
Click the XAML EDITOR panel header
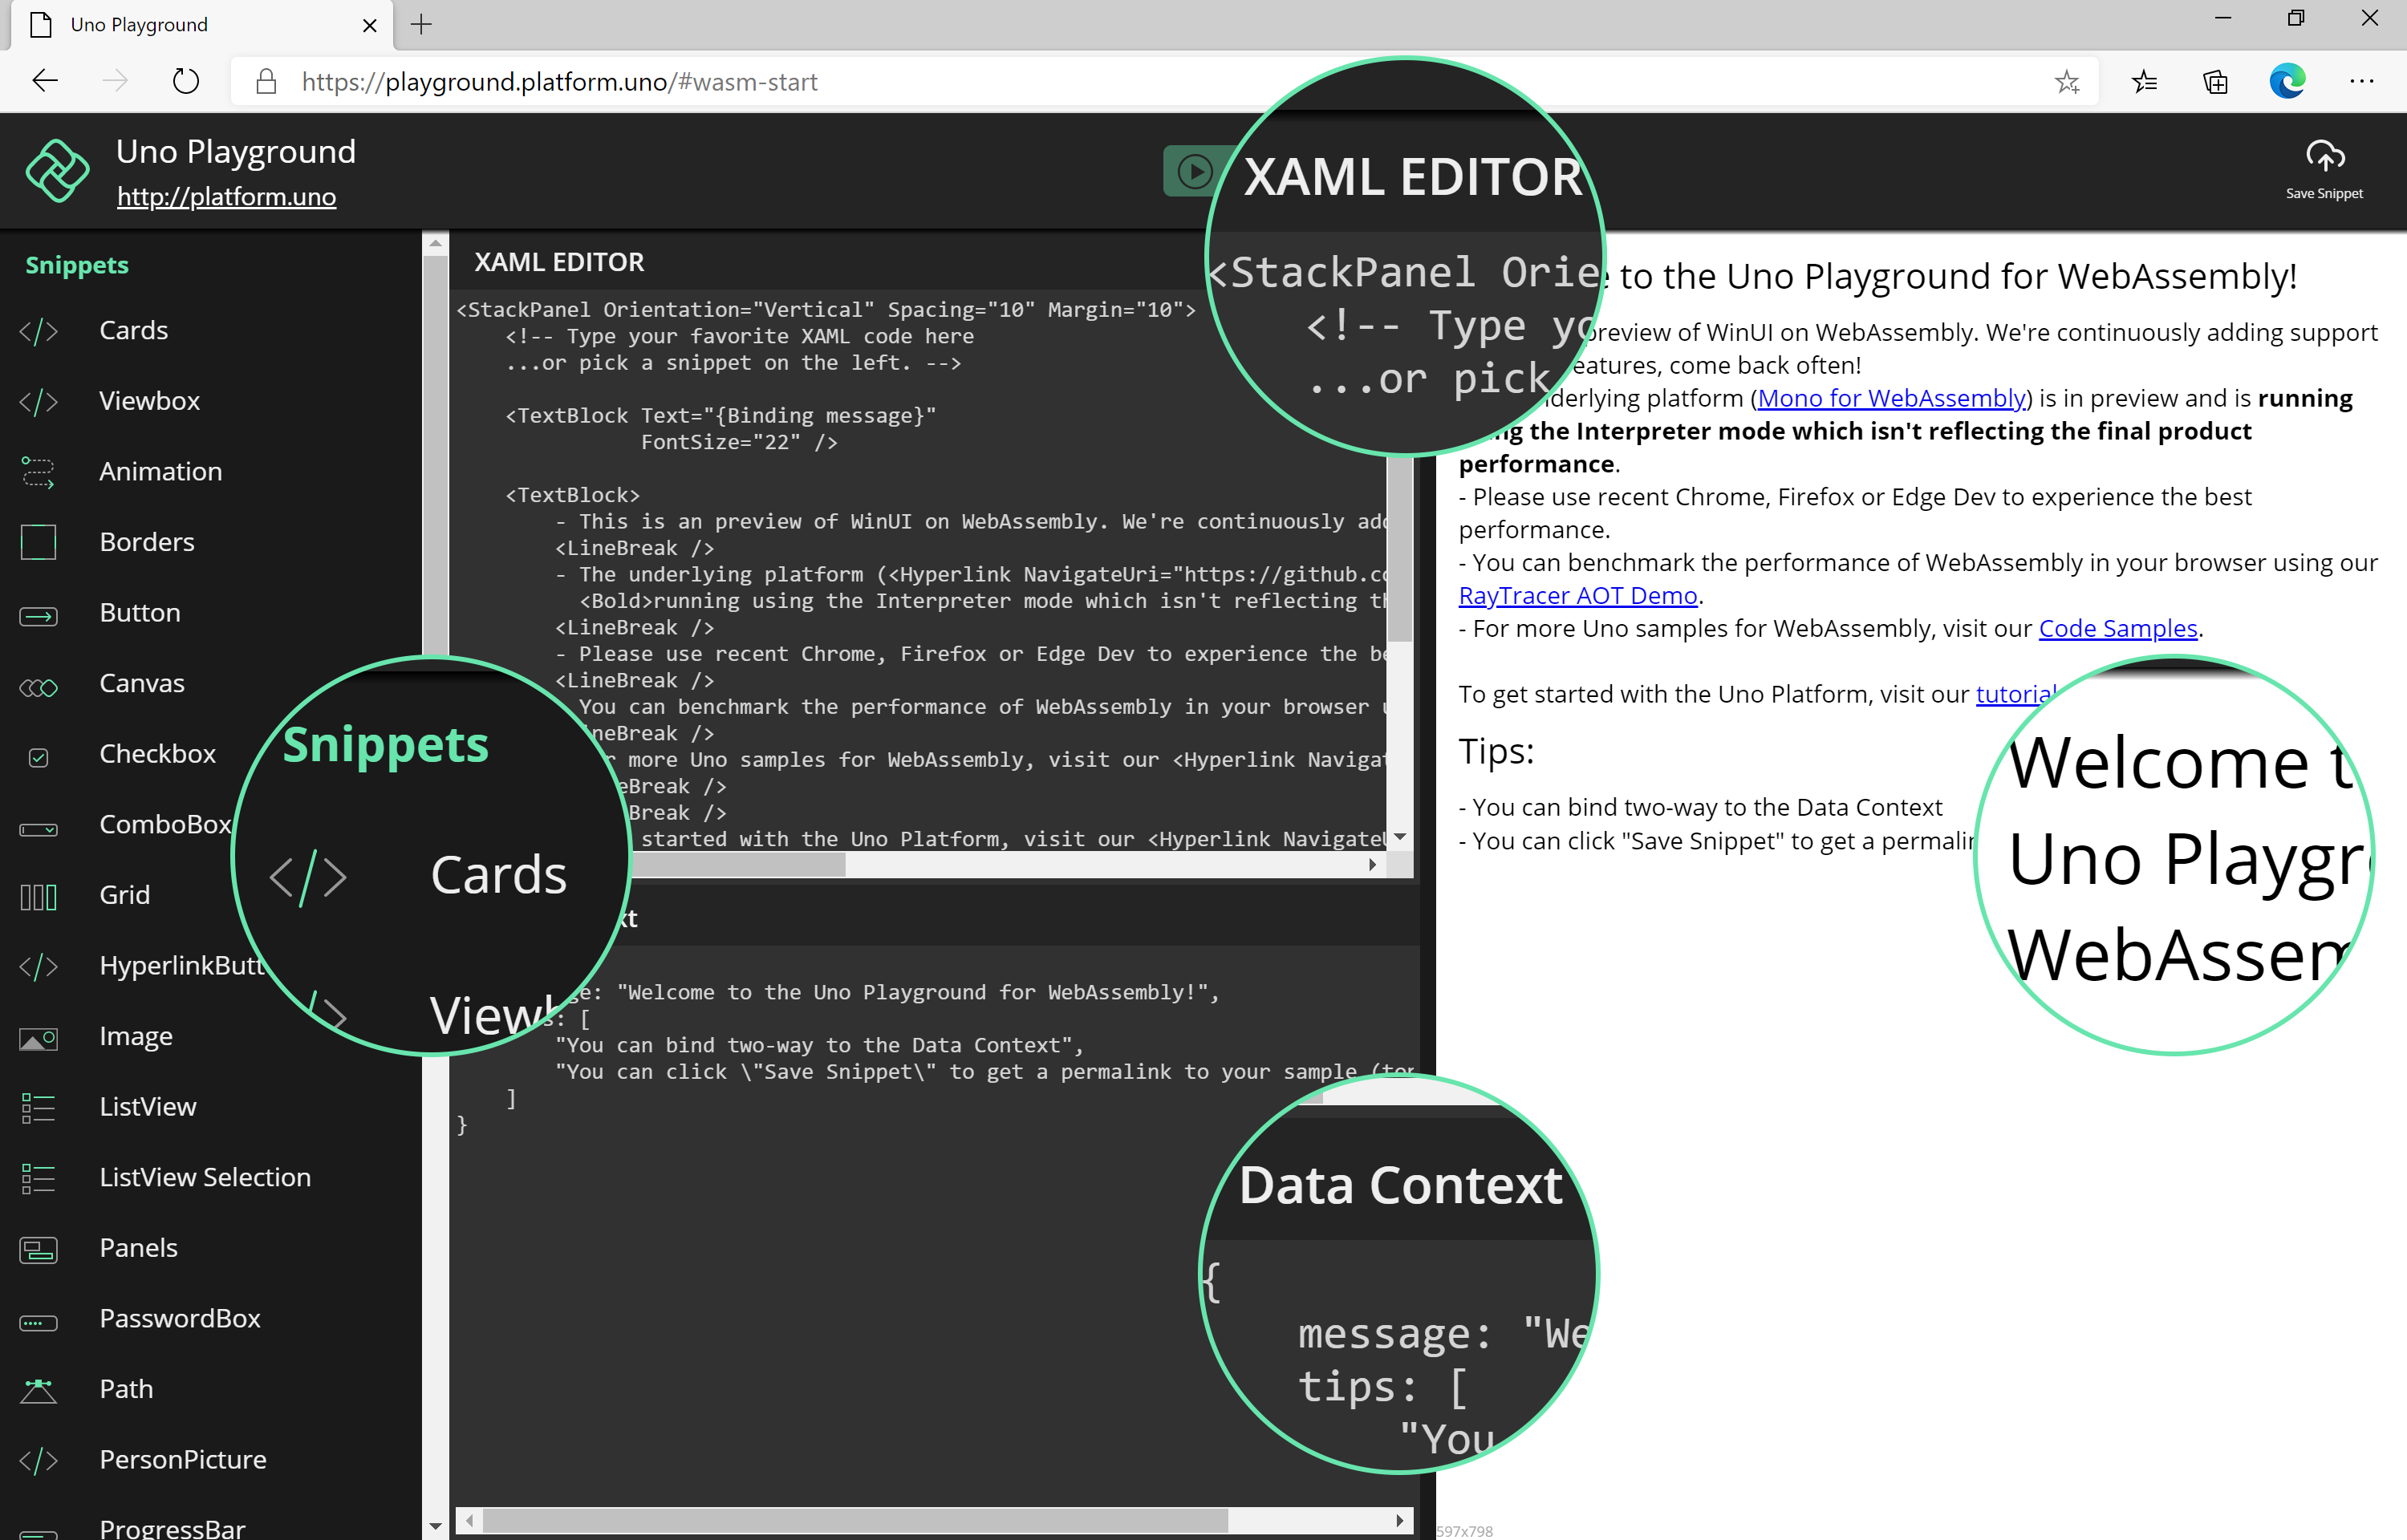click(x=560, y=260)
